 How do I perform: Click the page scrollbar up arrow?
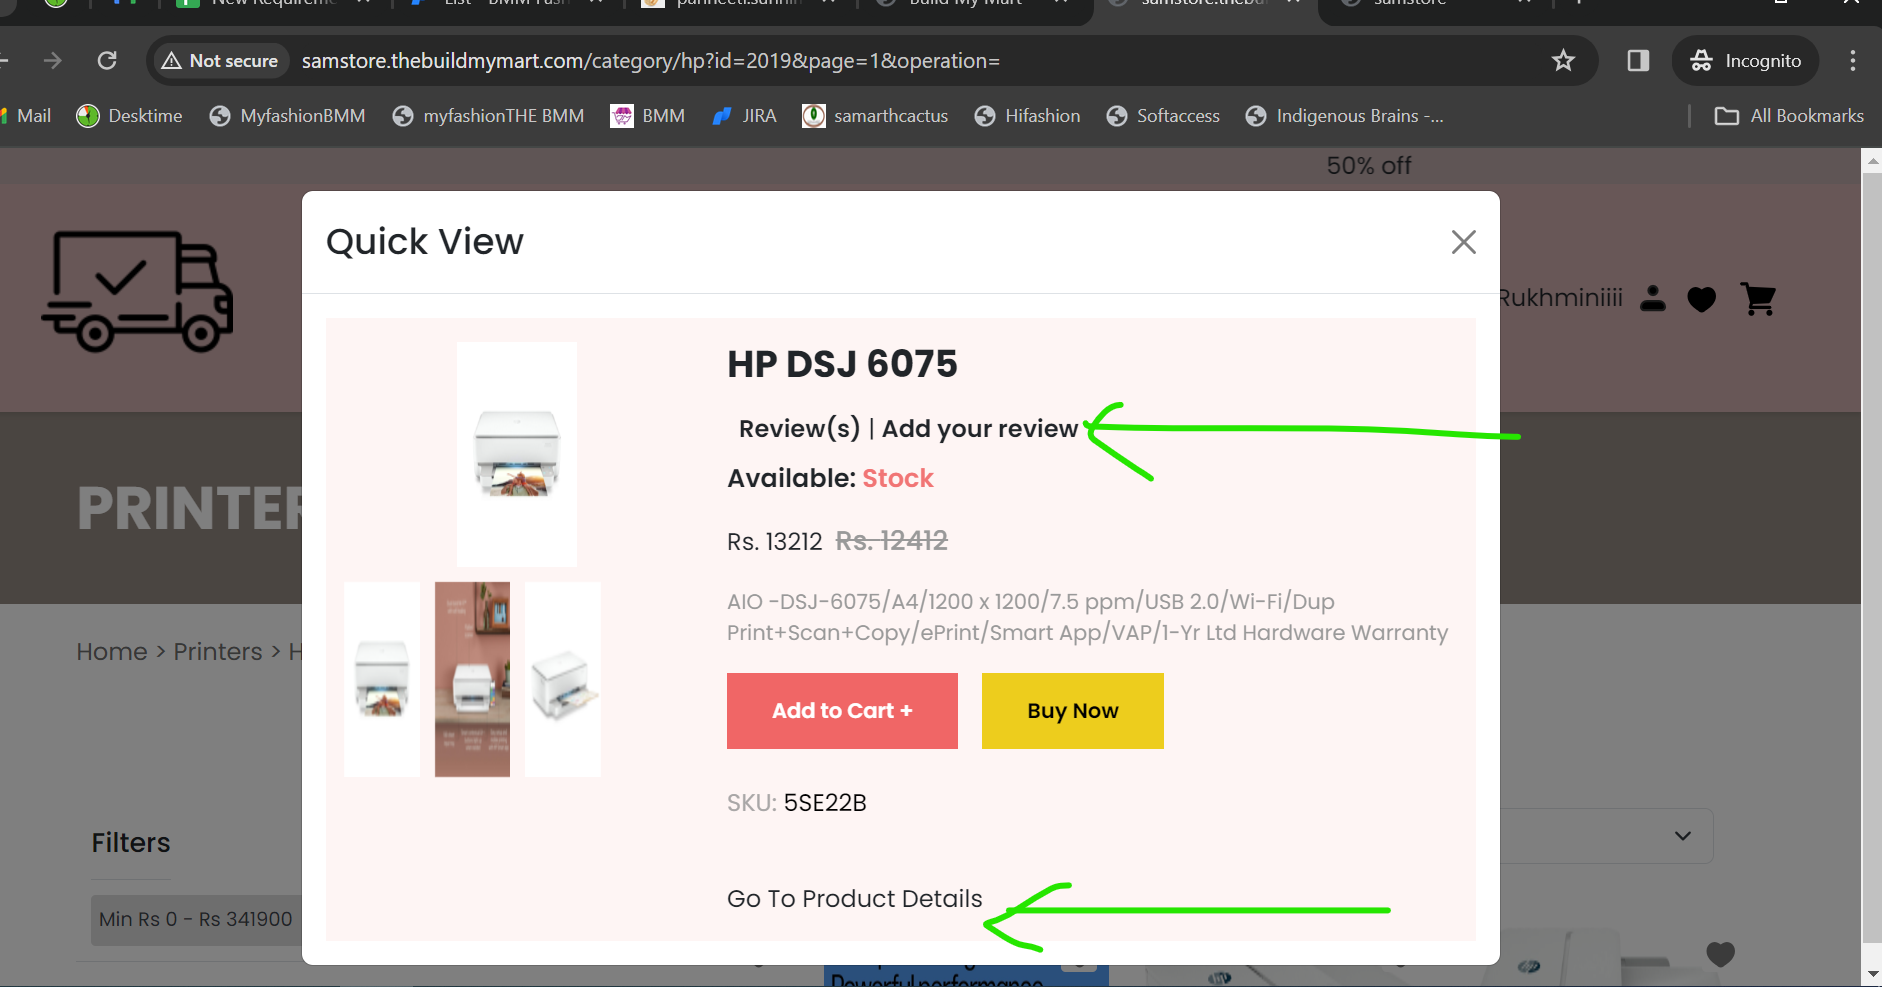pyautogui.click(x=1872, y=161)
